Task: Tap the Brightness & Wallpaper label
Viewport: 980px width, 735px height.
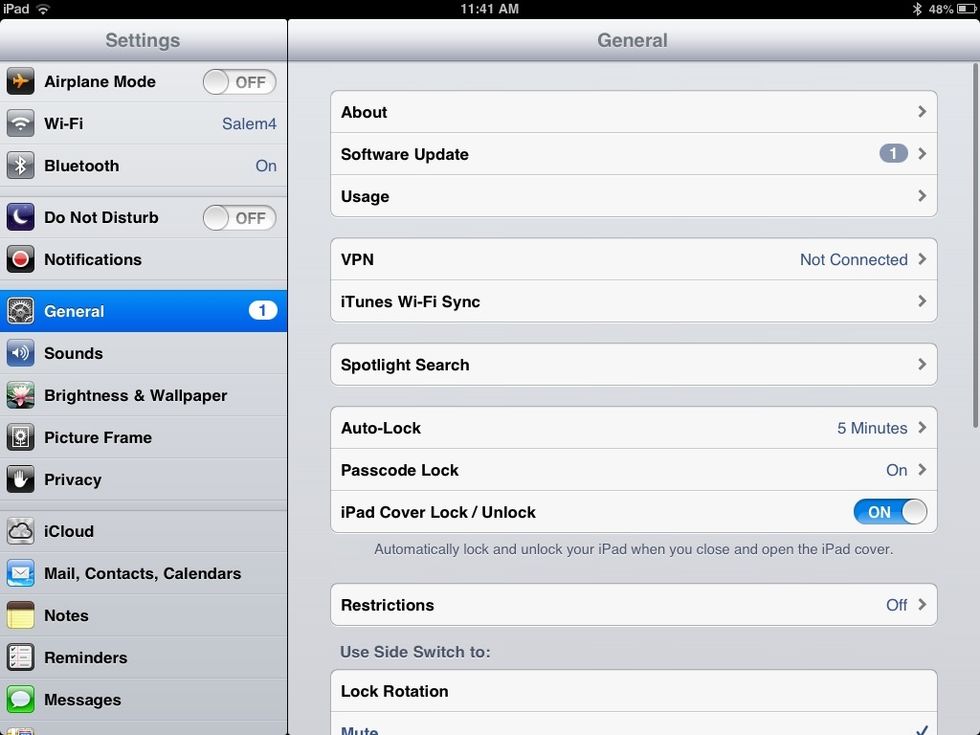Action: pyautogui.click(x=136, y=396)
